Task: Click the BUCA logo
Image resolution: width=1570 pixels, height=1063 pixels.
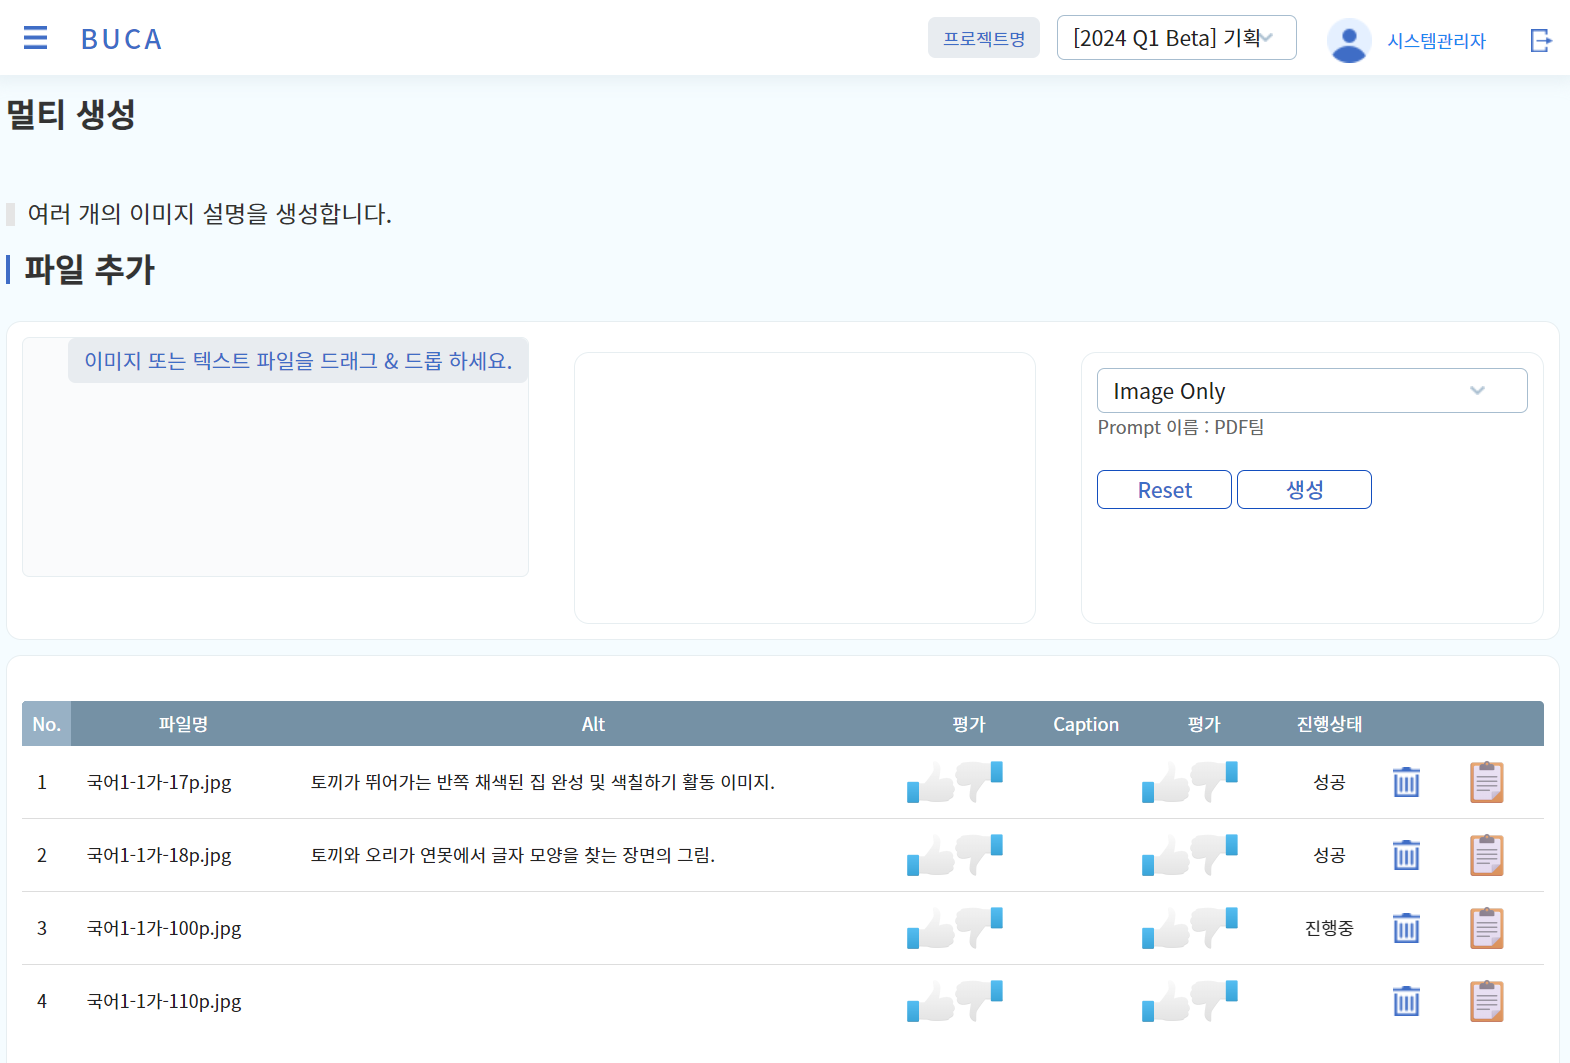Action: coord(121,39)
